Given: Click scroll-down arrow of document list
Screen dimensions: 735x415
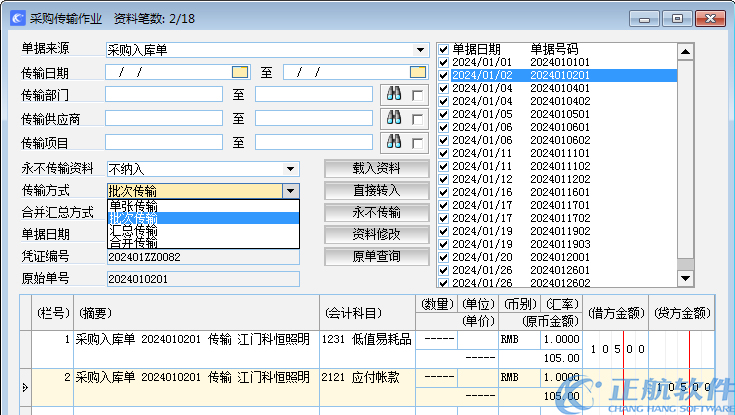Looking at the screenshot, I should point(685,278).
